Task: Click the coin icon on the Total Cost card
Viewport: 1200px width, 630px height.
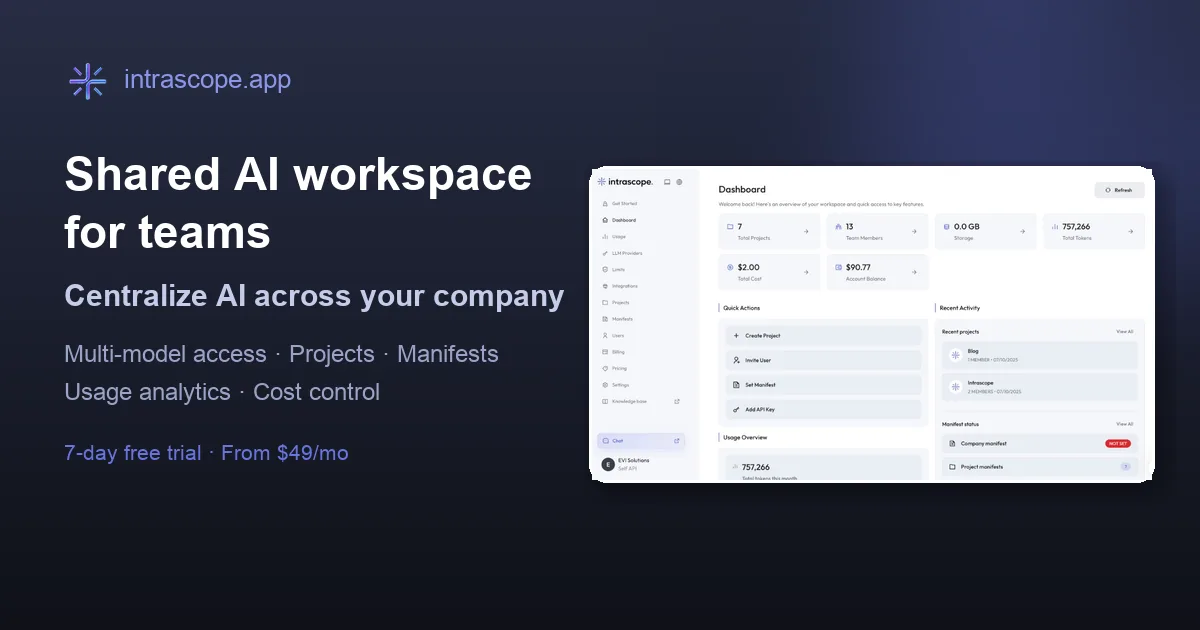Action: (730, 267)
